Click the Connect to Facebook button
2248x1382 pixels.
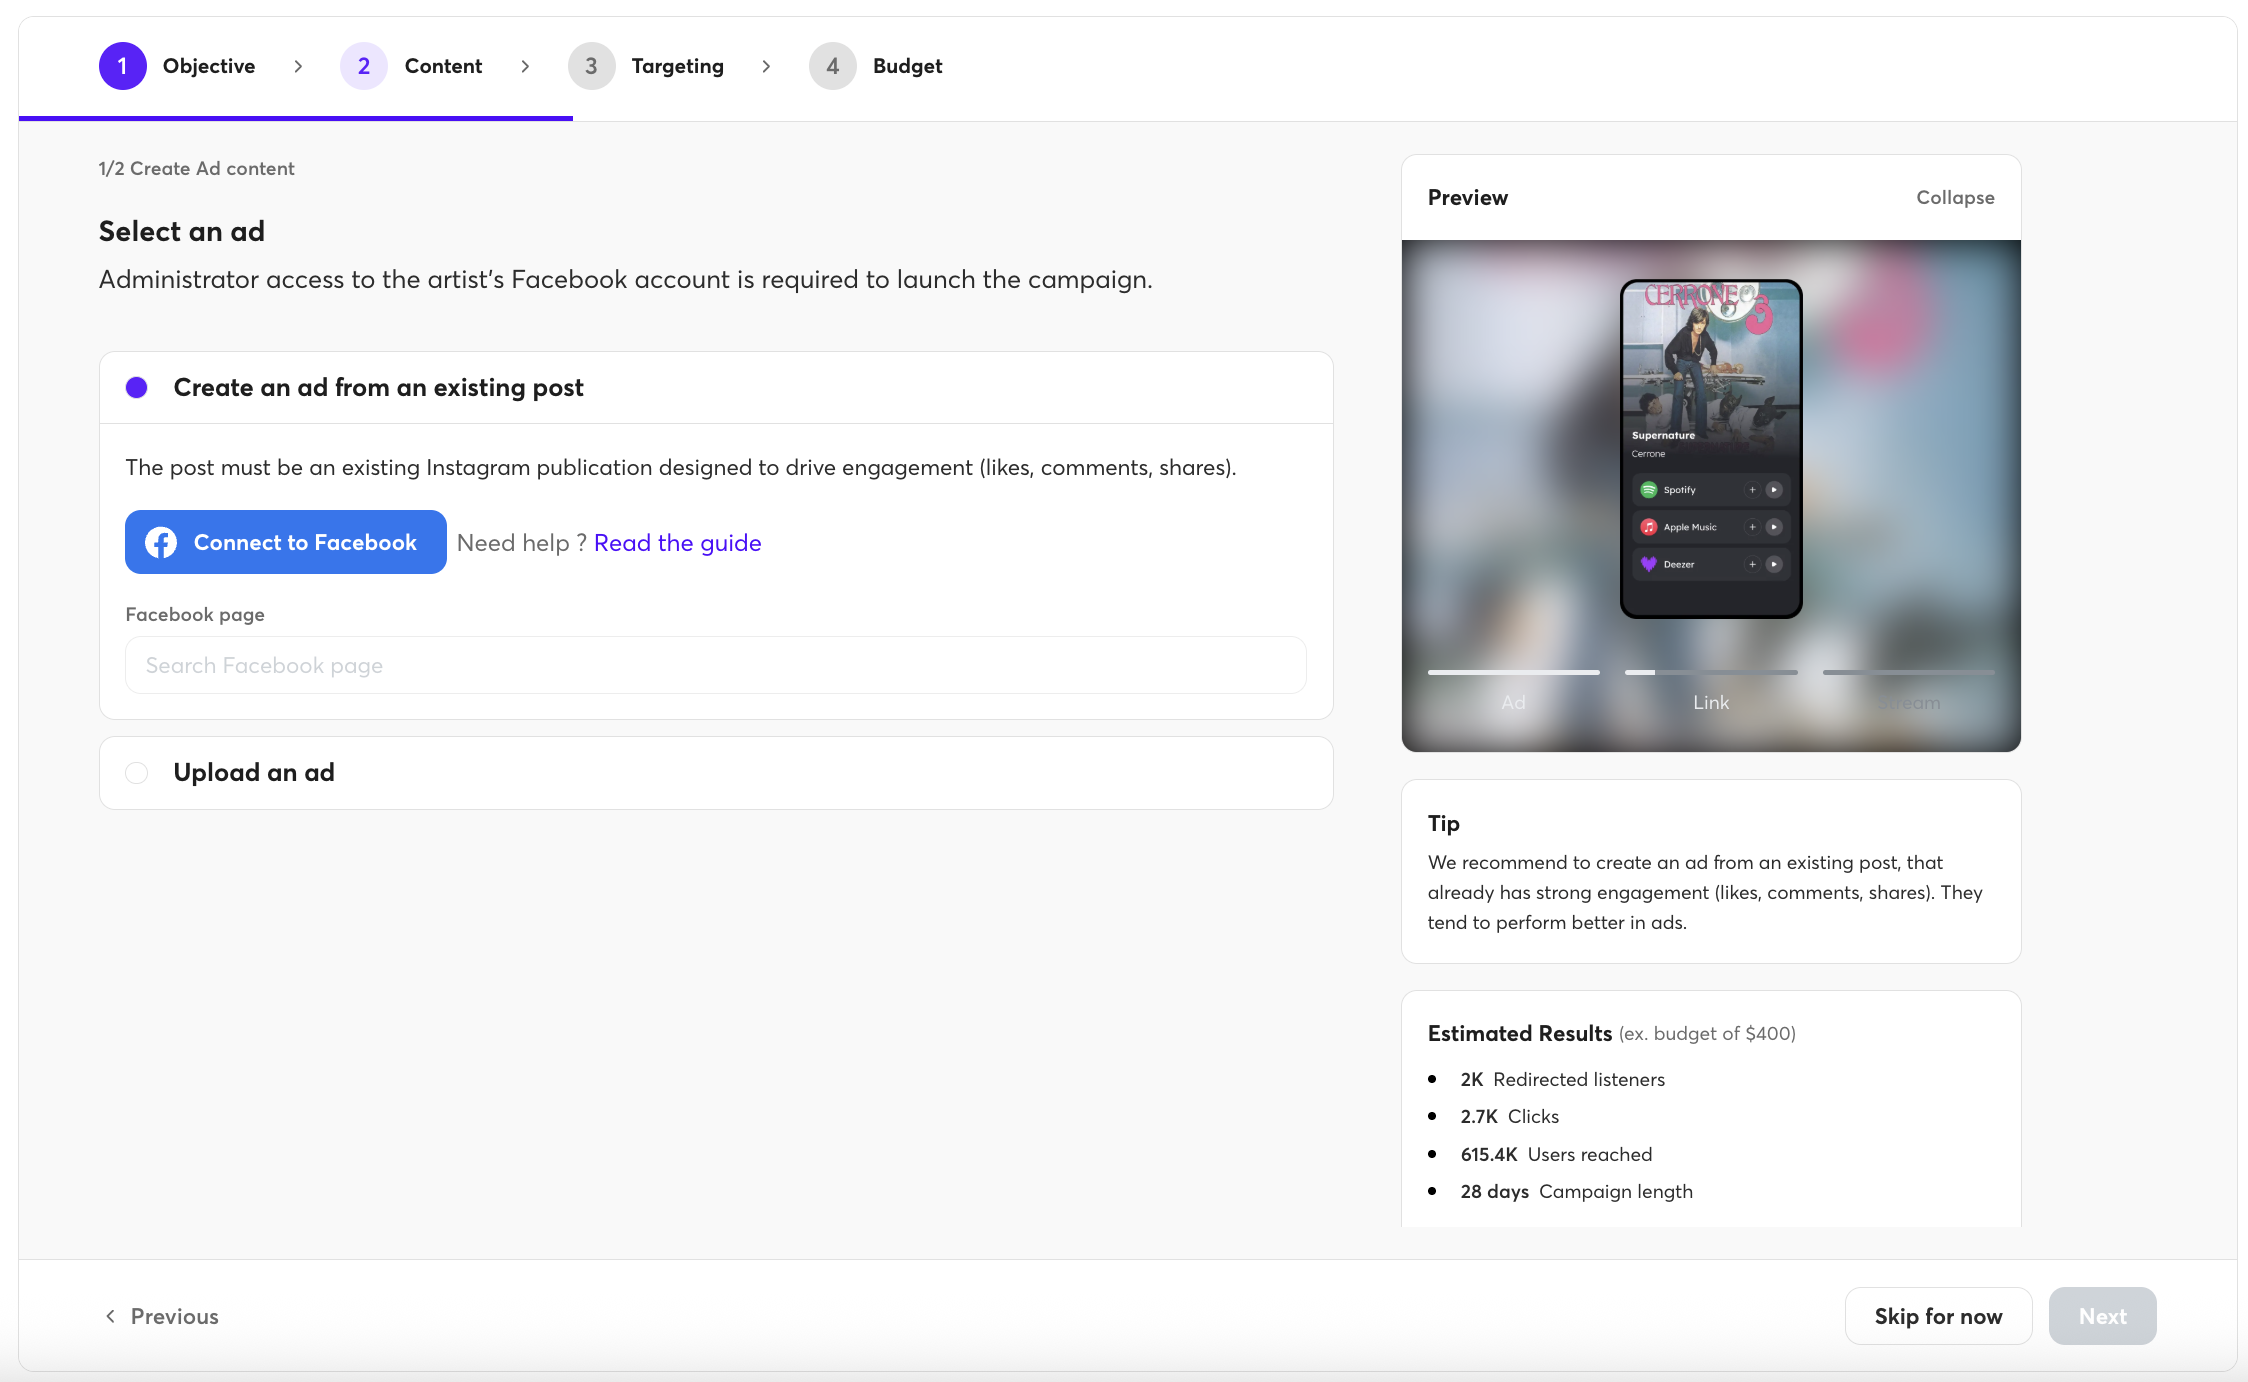point(285,542)
